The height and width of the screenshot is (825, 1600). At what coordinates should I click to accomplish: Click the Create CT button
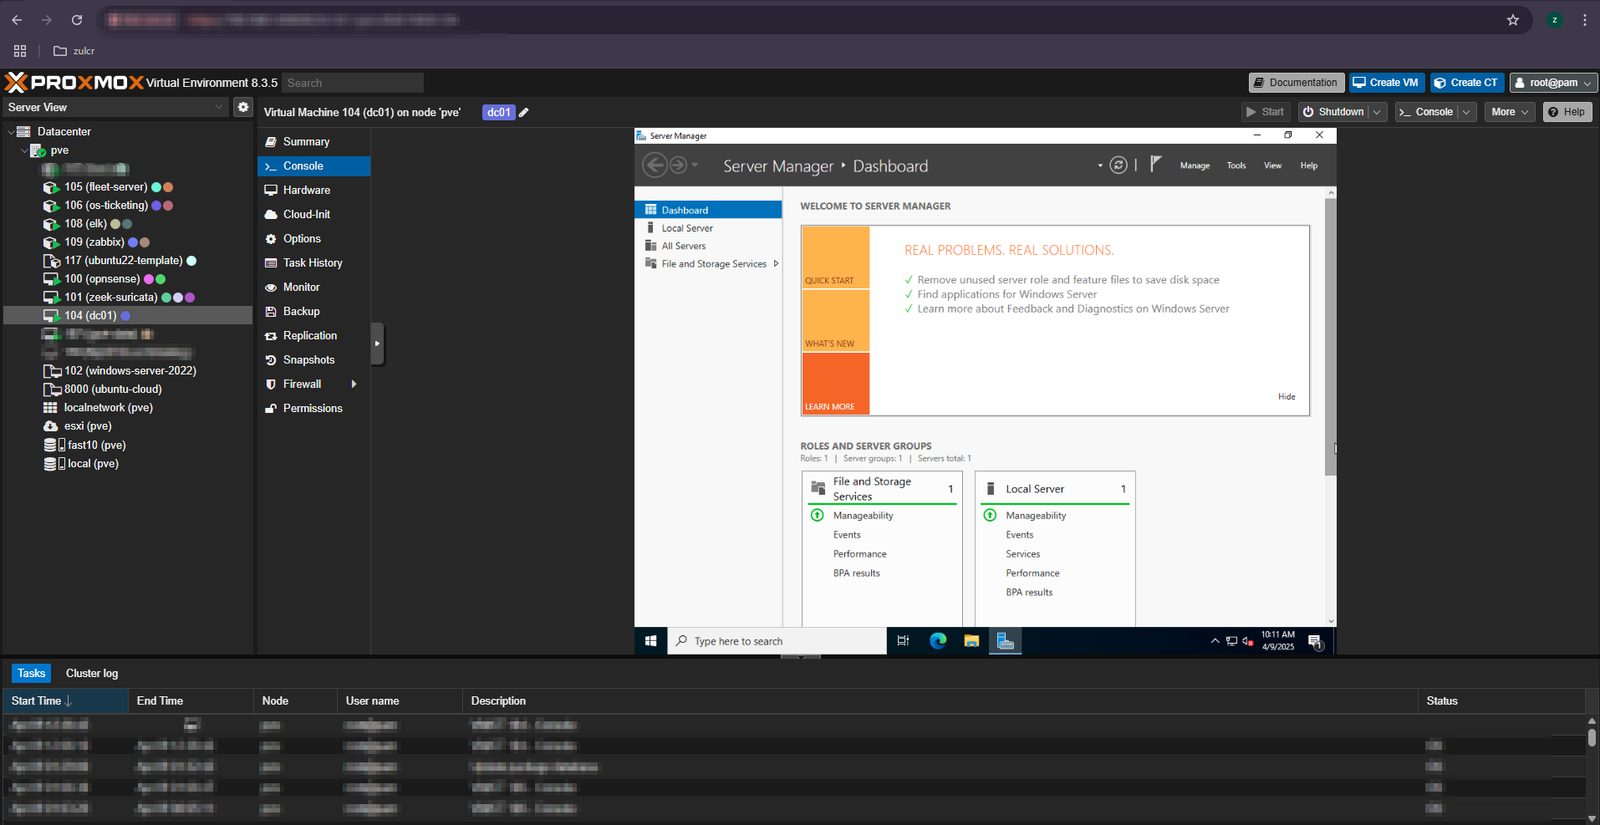click(x=1467, y=83)
